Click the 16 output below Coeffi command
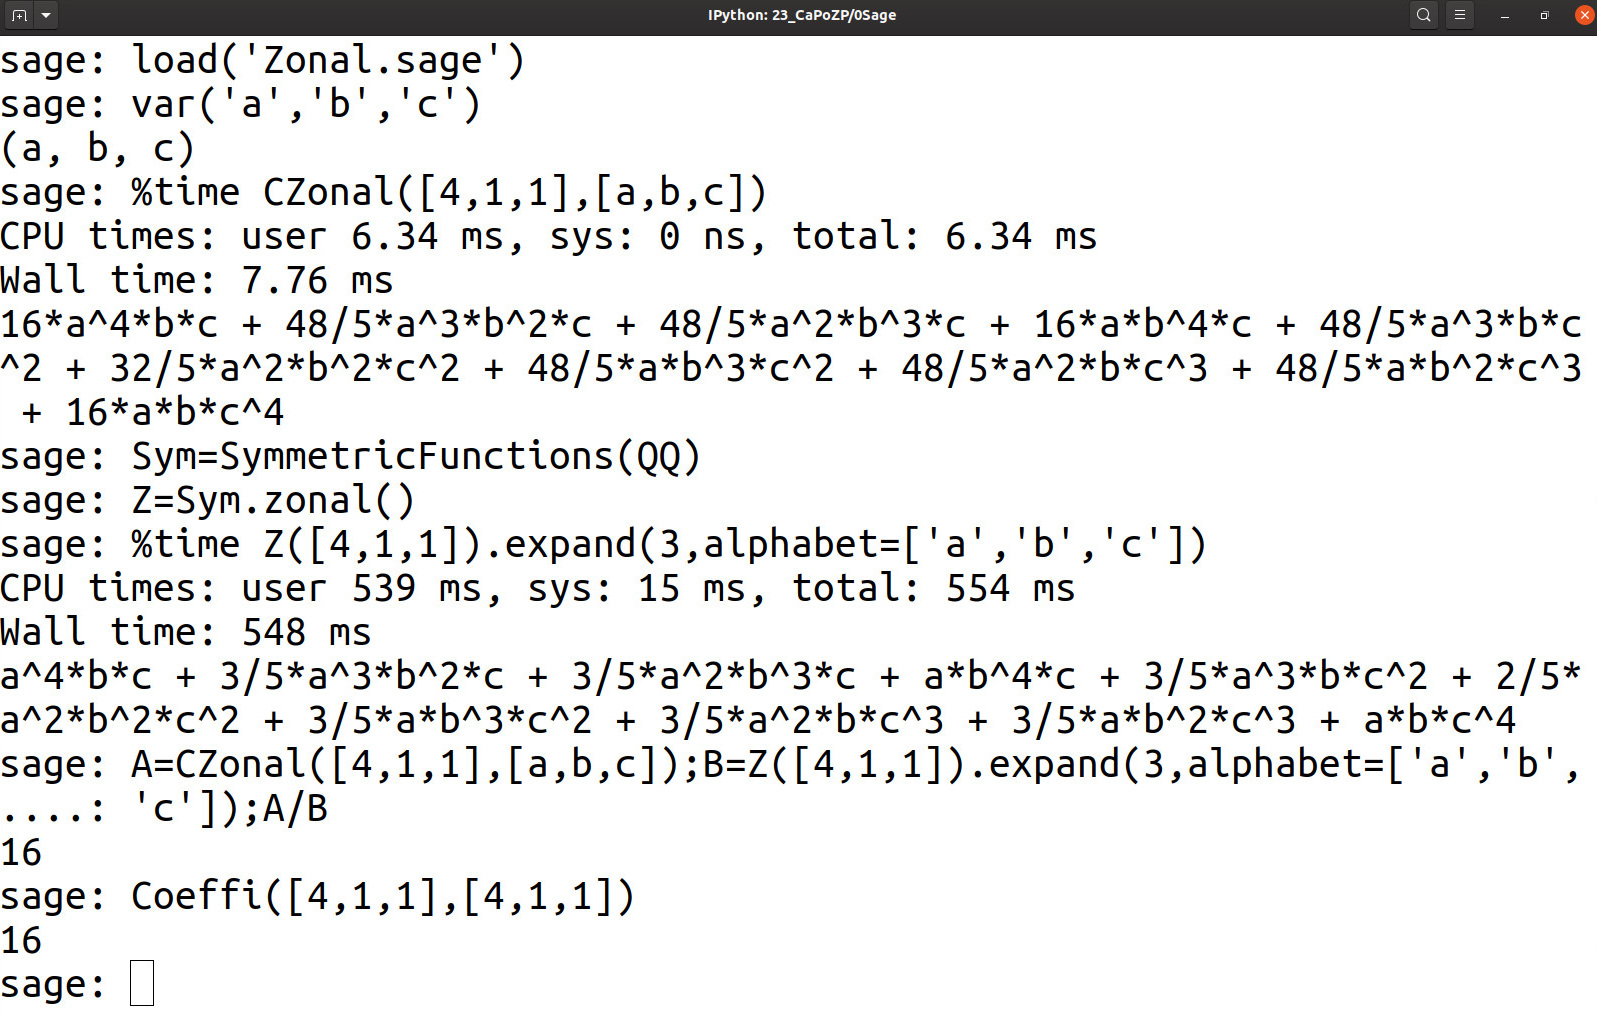Viewport: 1597px width, 1018px height. tap(21, 940)
